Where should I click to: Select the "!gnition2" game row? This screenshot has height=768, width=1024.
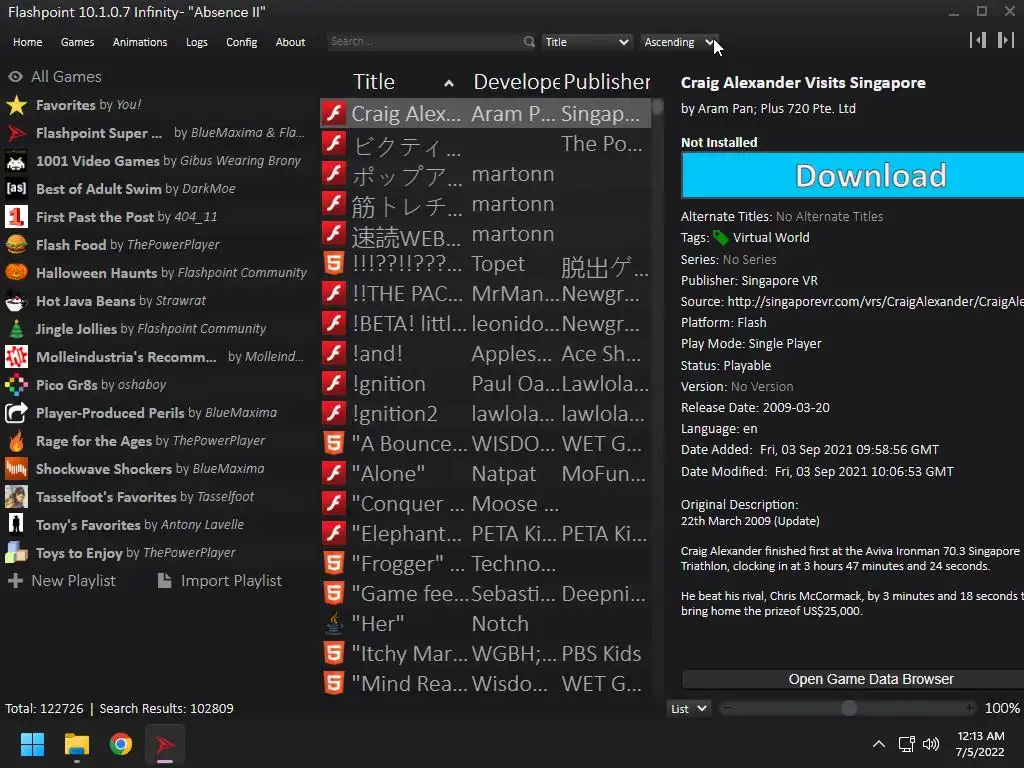tap(486, 414)
